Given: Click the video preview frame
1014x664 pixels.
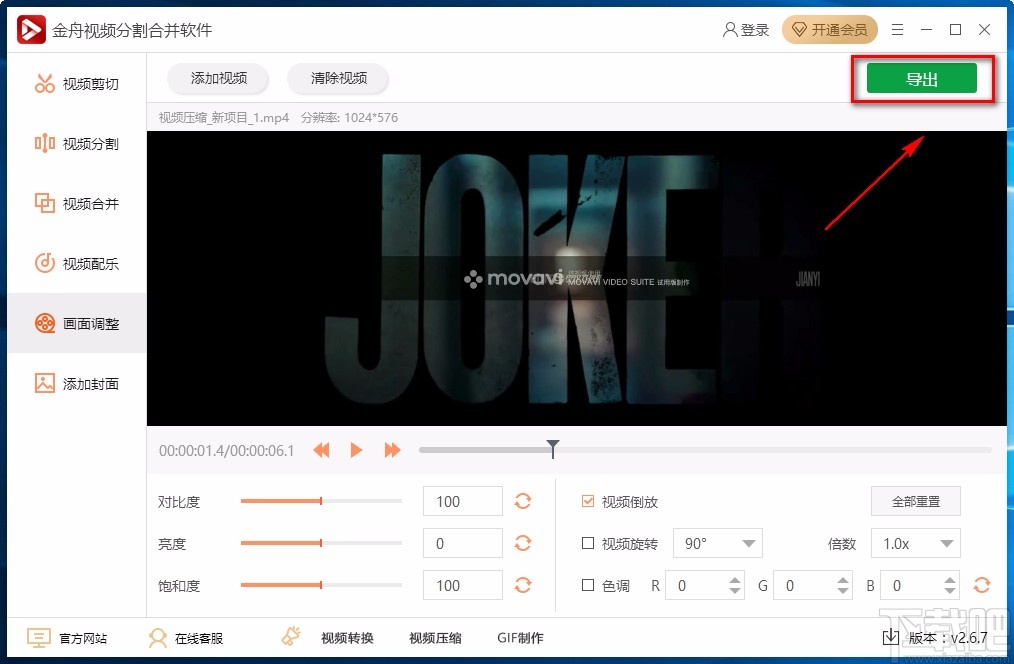Looking at the screenshot, I should (576, 278).
